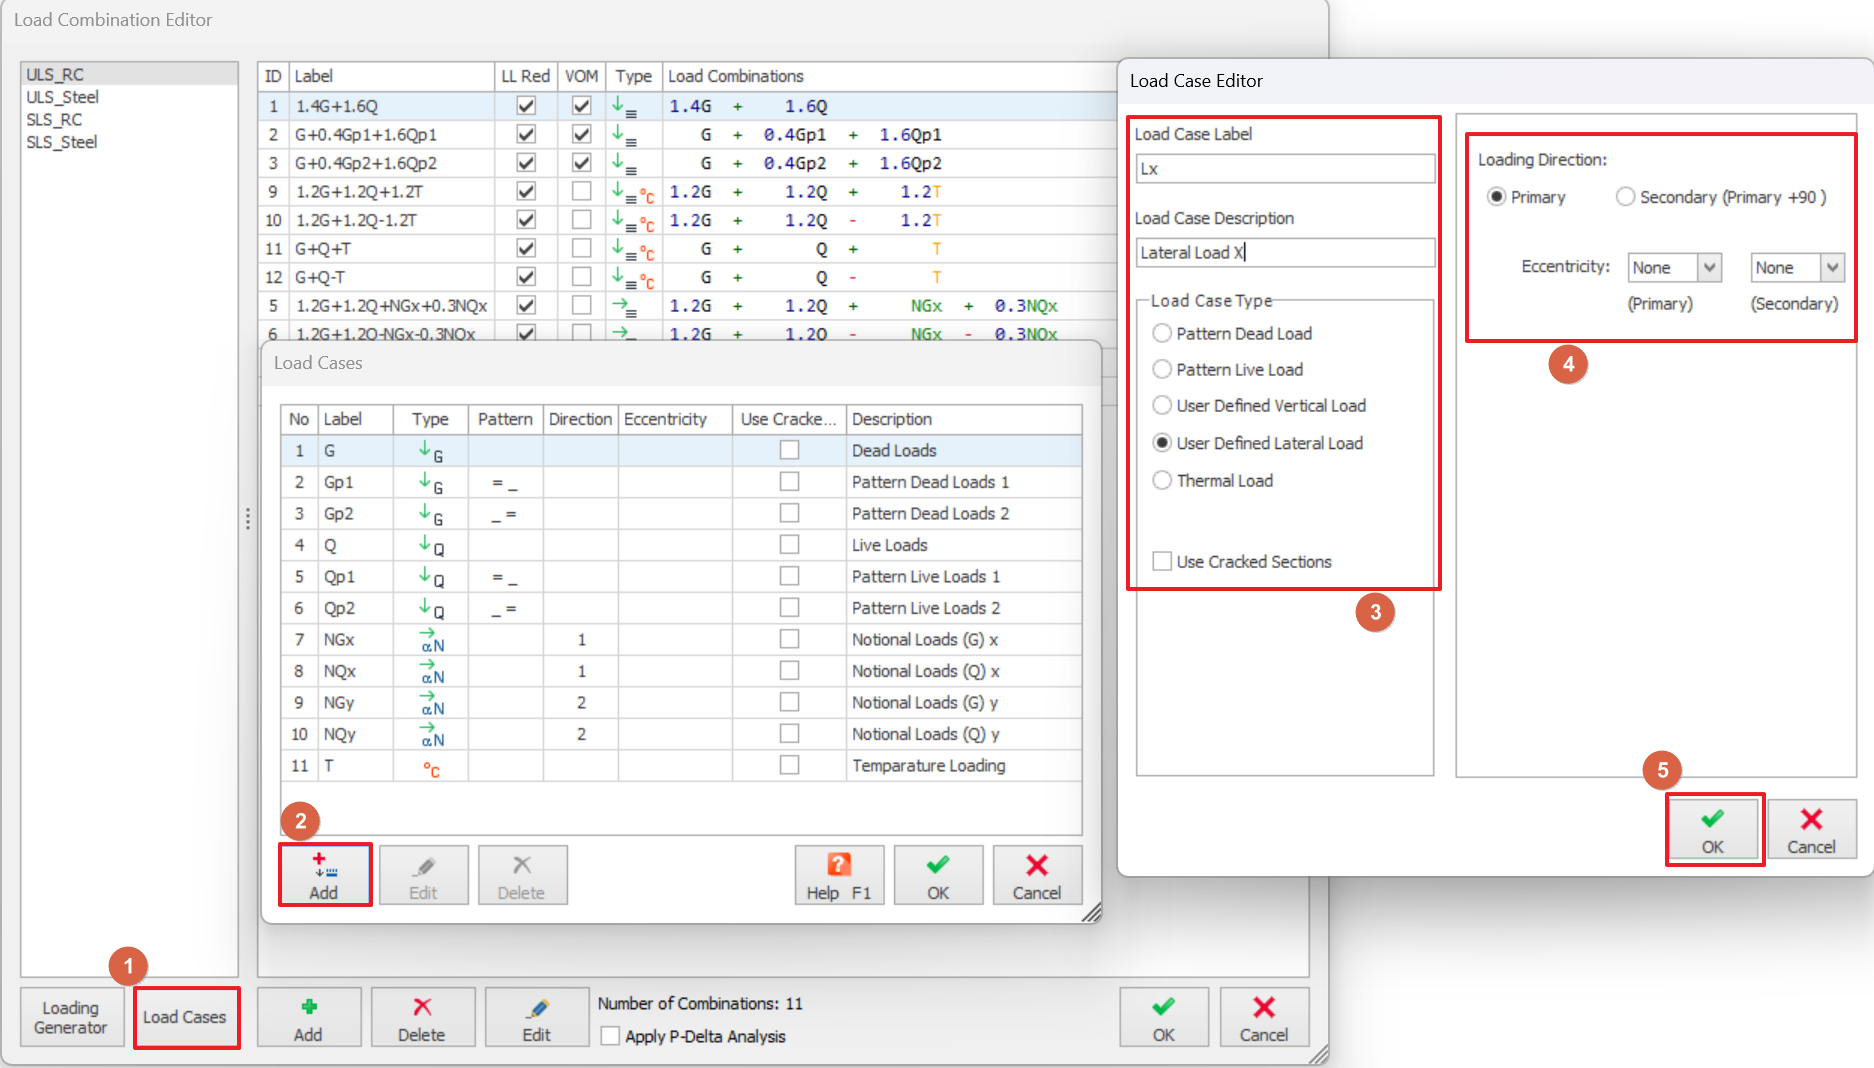Click the Load Cases button
The width and height of the screenshot is (1874, 1068).
click(x=185, y=1017)
